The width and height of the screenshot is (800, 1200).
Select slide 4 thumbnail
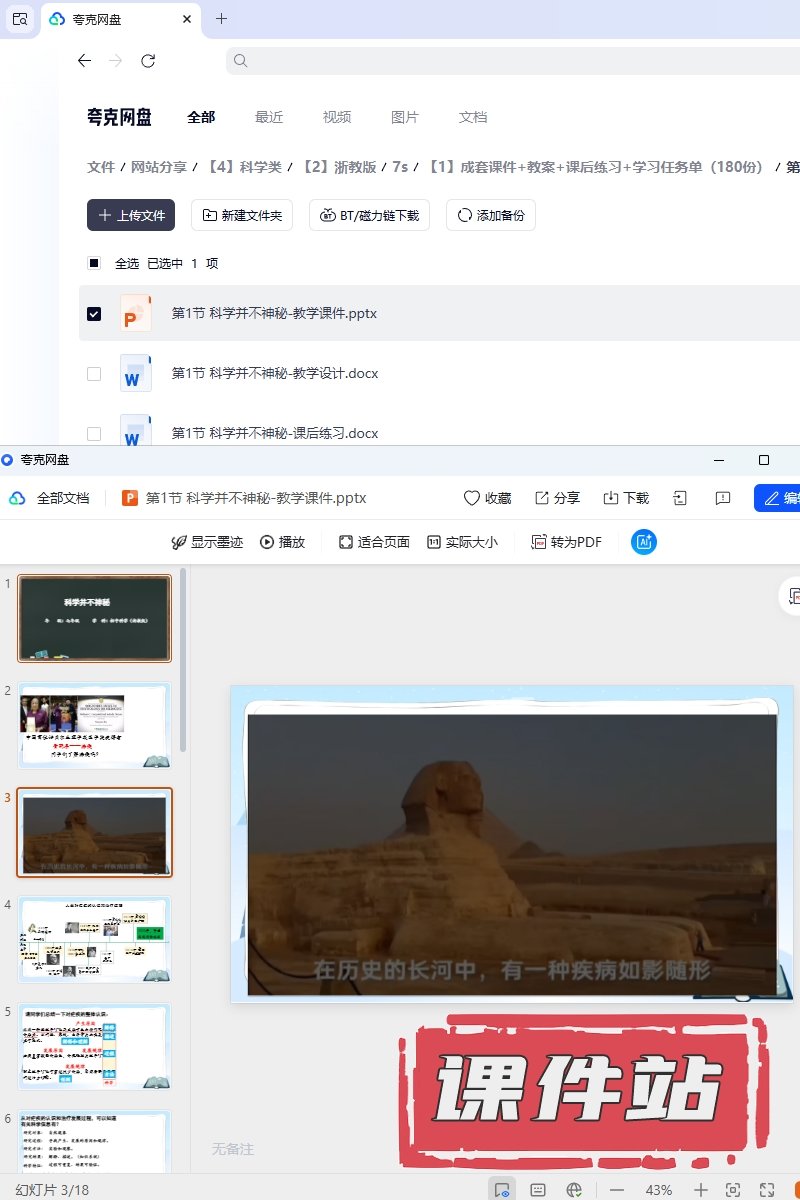point(95,939)
